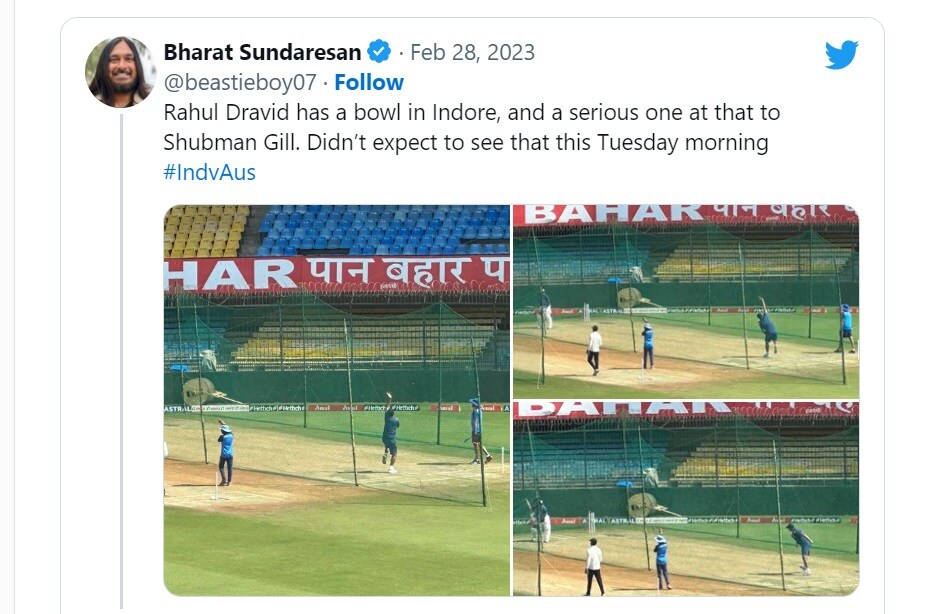Image resolution: width=929 pixels, height=614 pixels.
Task: Click the white-shirted man in top-right photo
Action: click(x=594, y=349)
